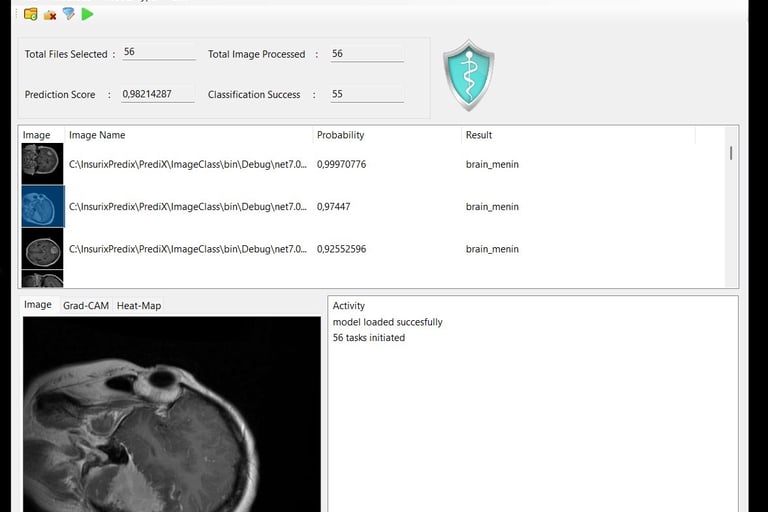Image resolution: width=768 pixels, height=512 pixels.
Task: Click the teal medical shield logo
Action: pos(469,75)
